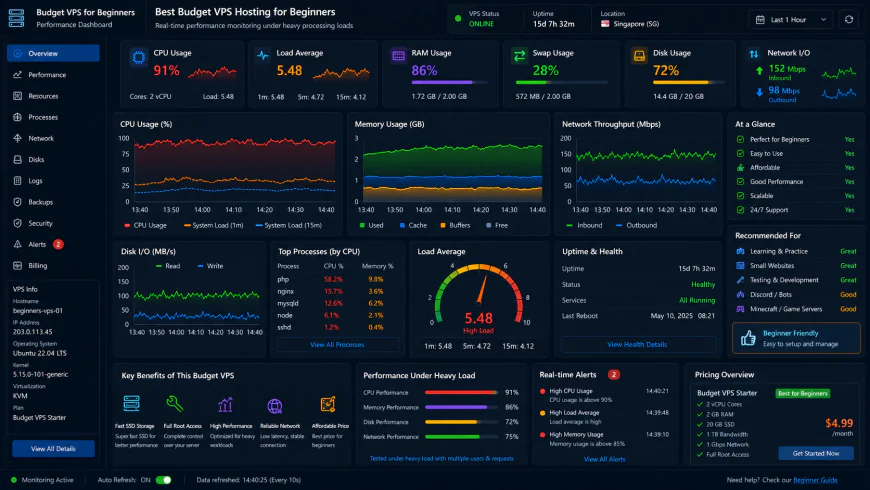Toggle the Inbound legend in Network Throughput
Viewport: 870px width, 490px height.
pos(584,225)
